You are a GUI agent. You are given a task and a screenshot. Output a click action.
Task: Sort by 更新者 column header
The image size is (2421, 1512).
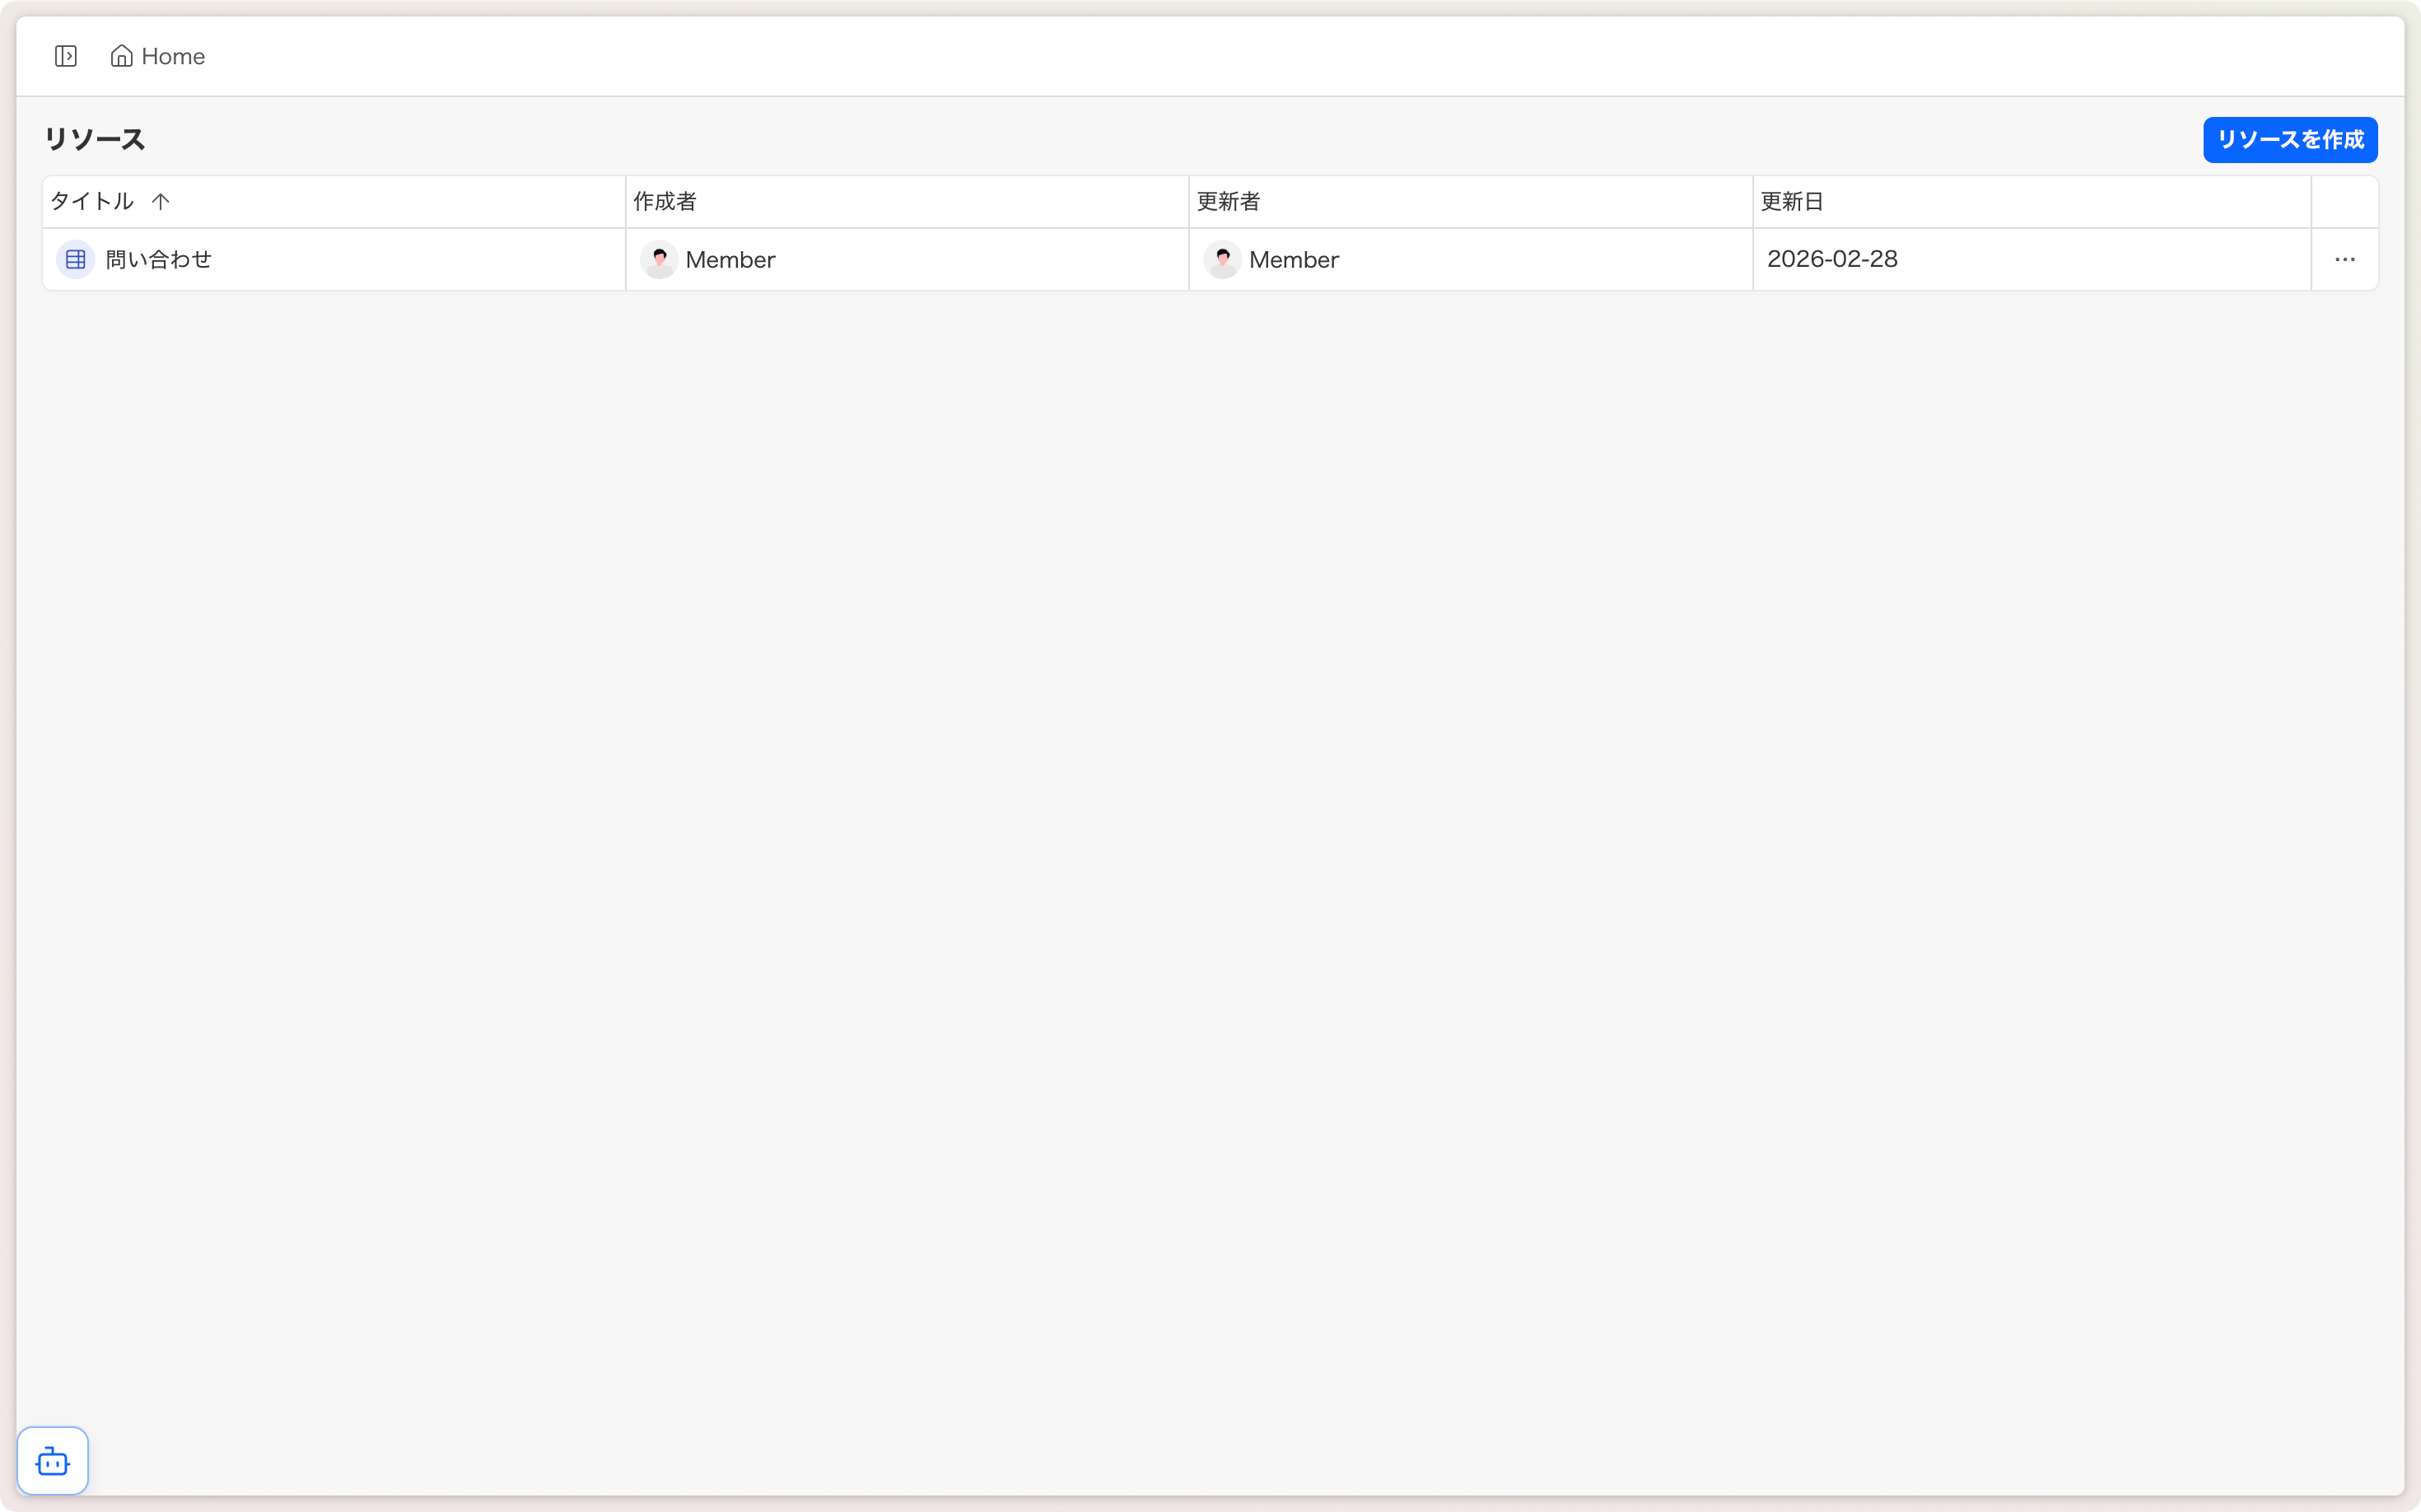1228,202
